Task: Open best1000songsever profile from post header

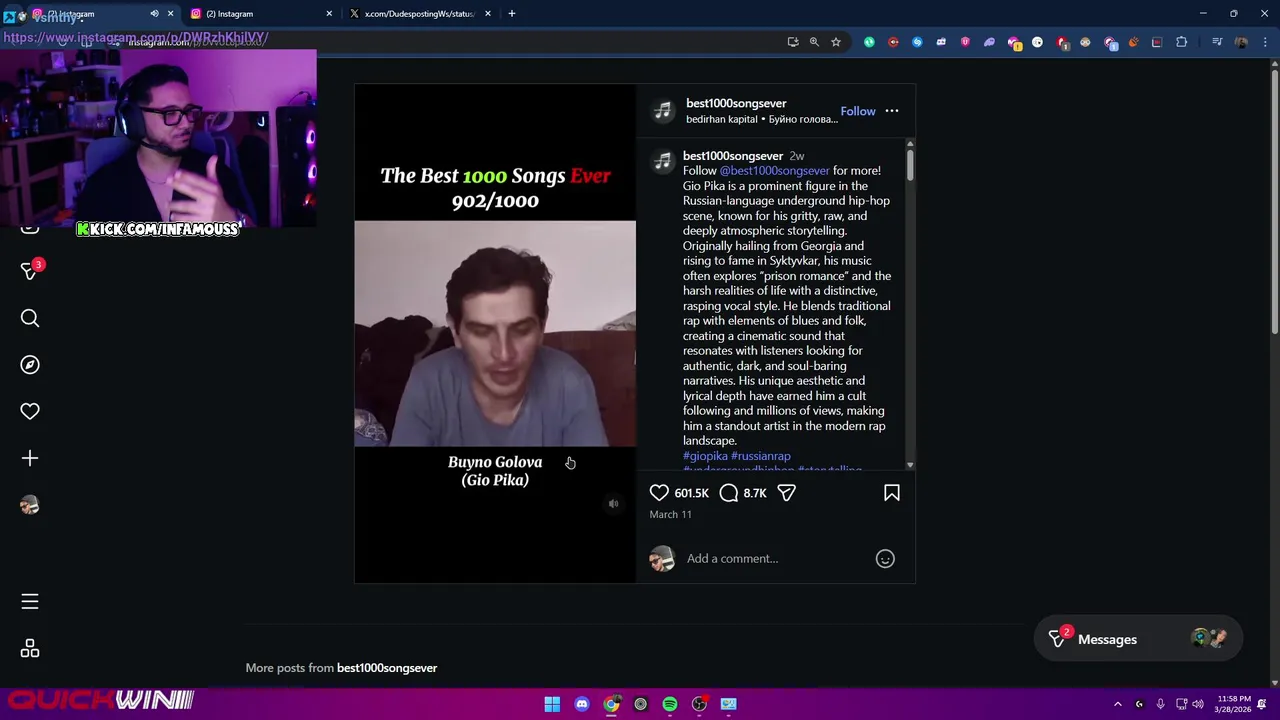Action: (x=736, y=103)
